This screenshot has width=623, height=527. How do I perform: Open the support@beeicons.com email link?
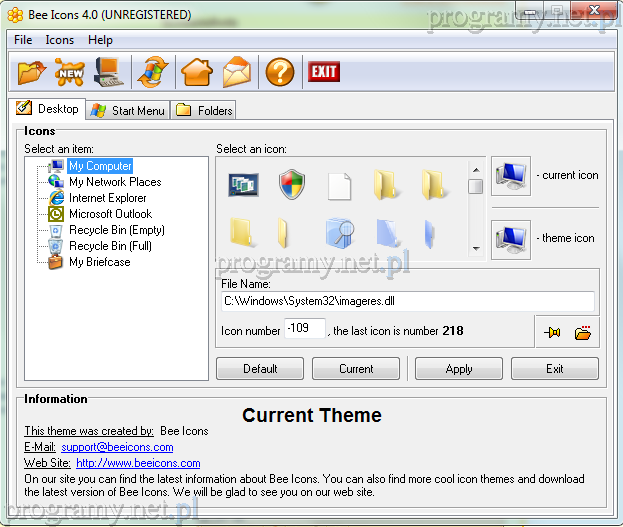pos(117,447)
